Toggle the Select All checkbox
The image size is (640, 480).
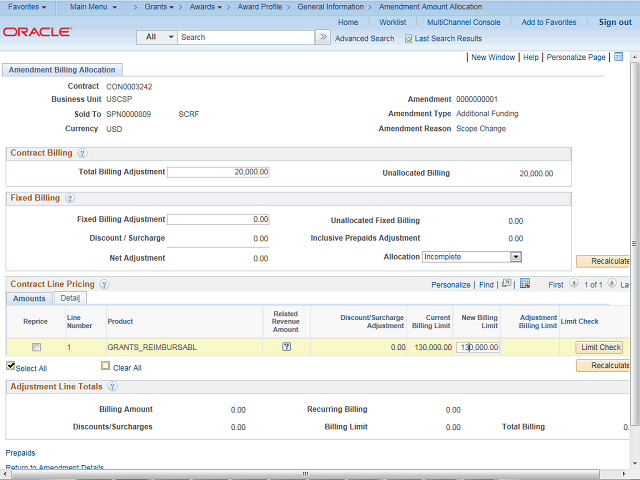point(11,367)
